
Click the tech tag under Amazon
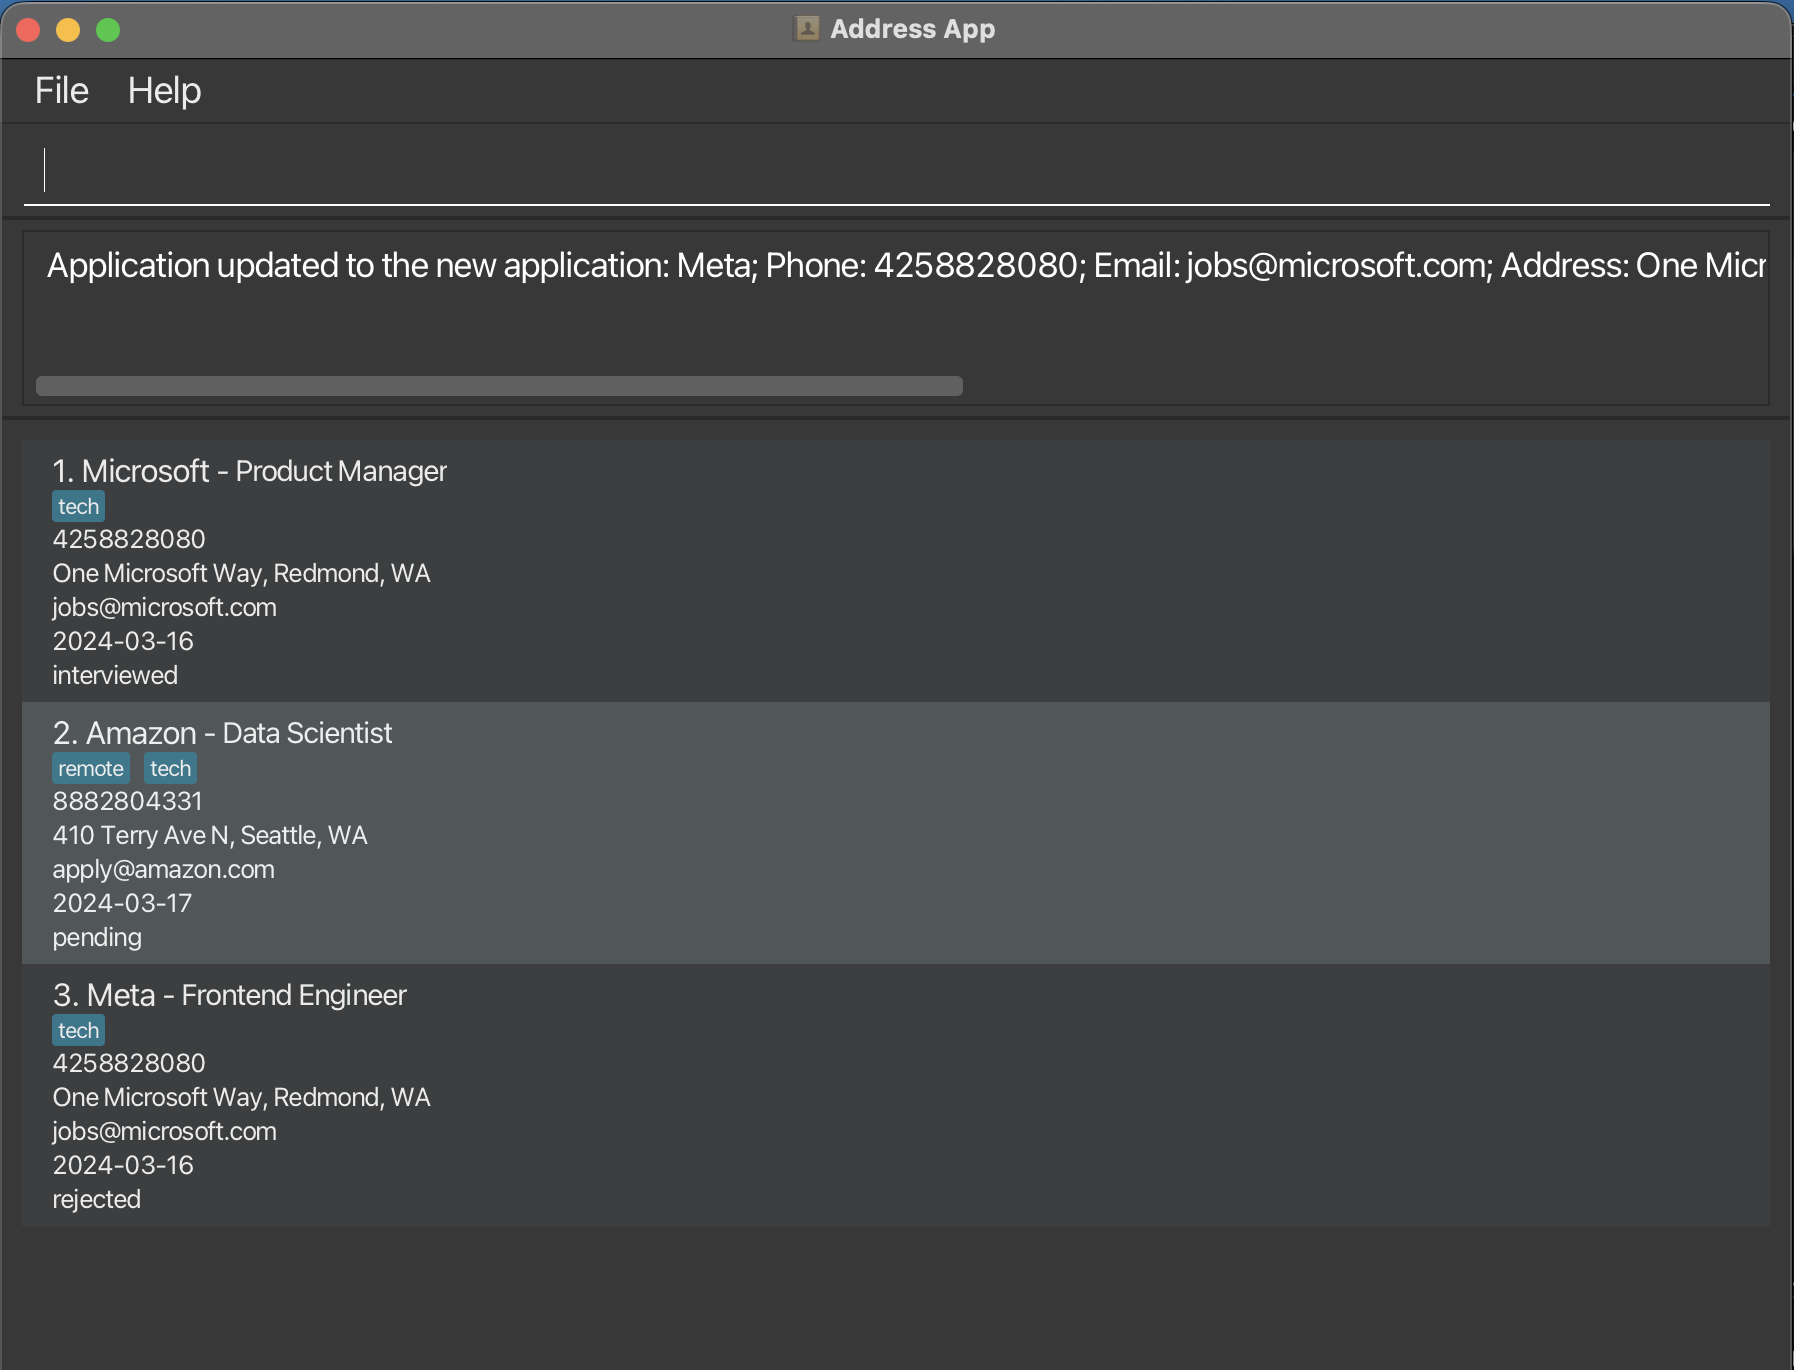(170, 769)
